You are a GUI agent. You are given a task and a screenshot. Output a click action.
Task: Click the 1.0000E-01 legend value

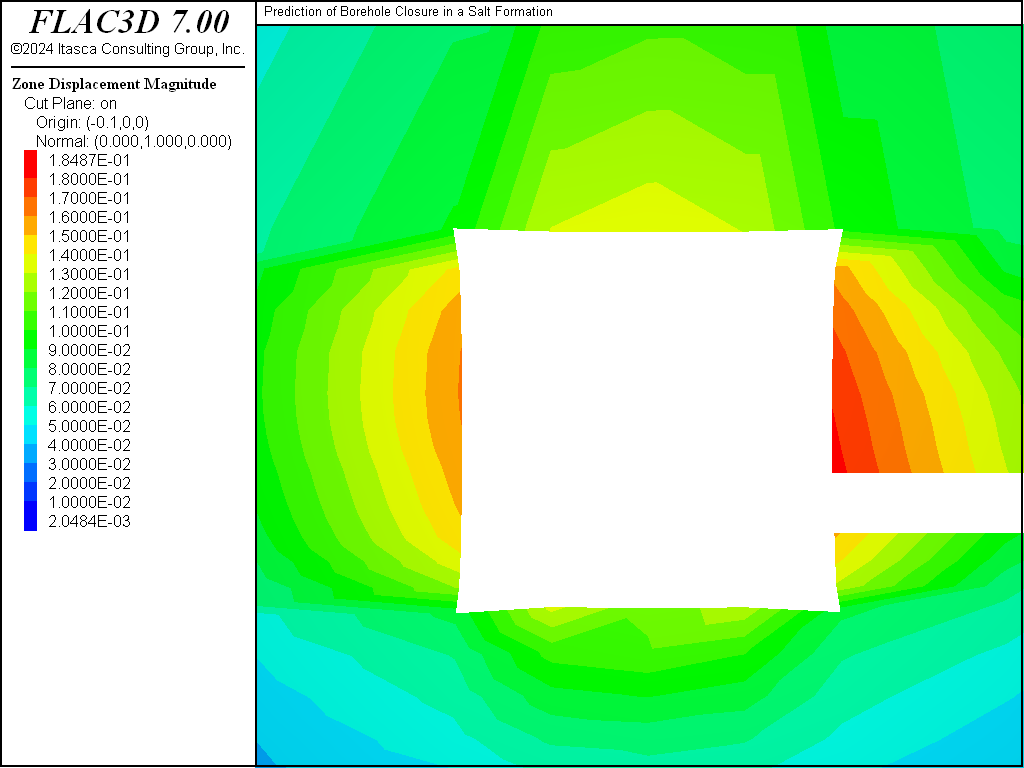89,330
